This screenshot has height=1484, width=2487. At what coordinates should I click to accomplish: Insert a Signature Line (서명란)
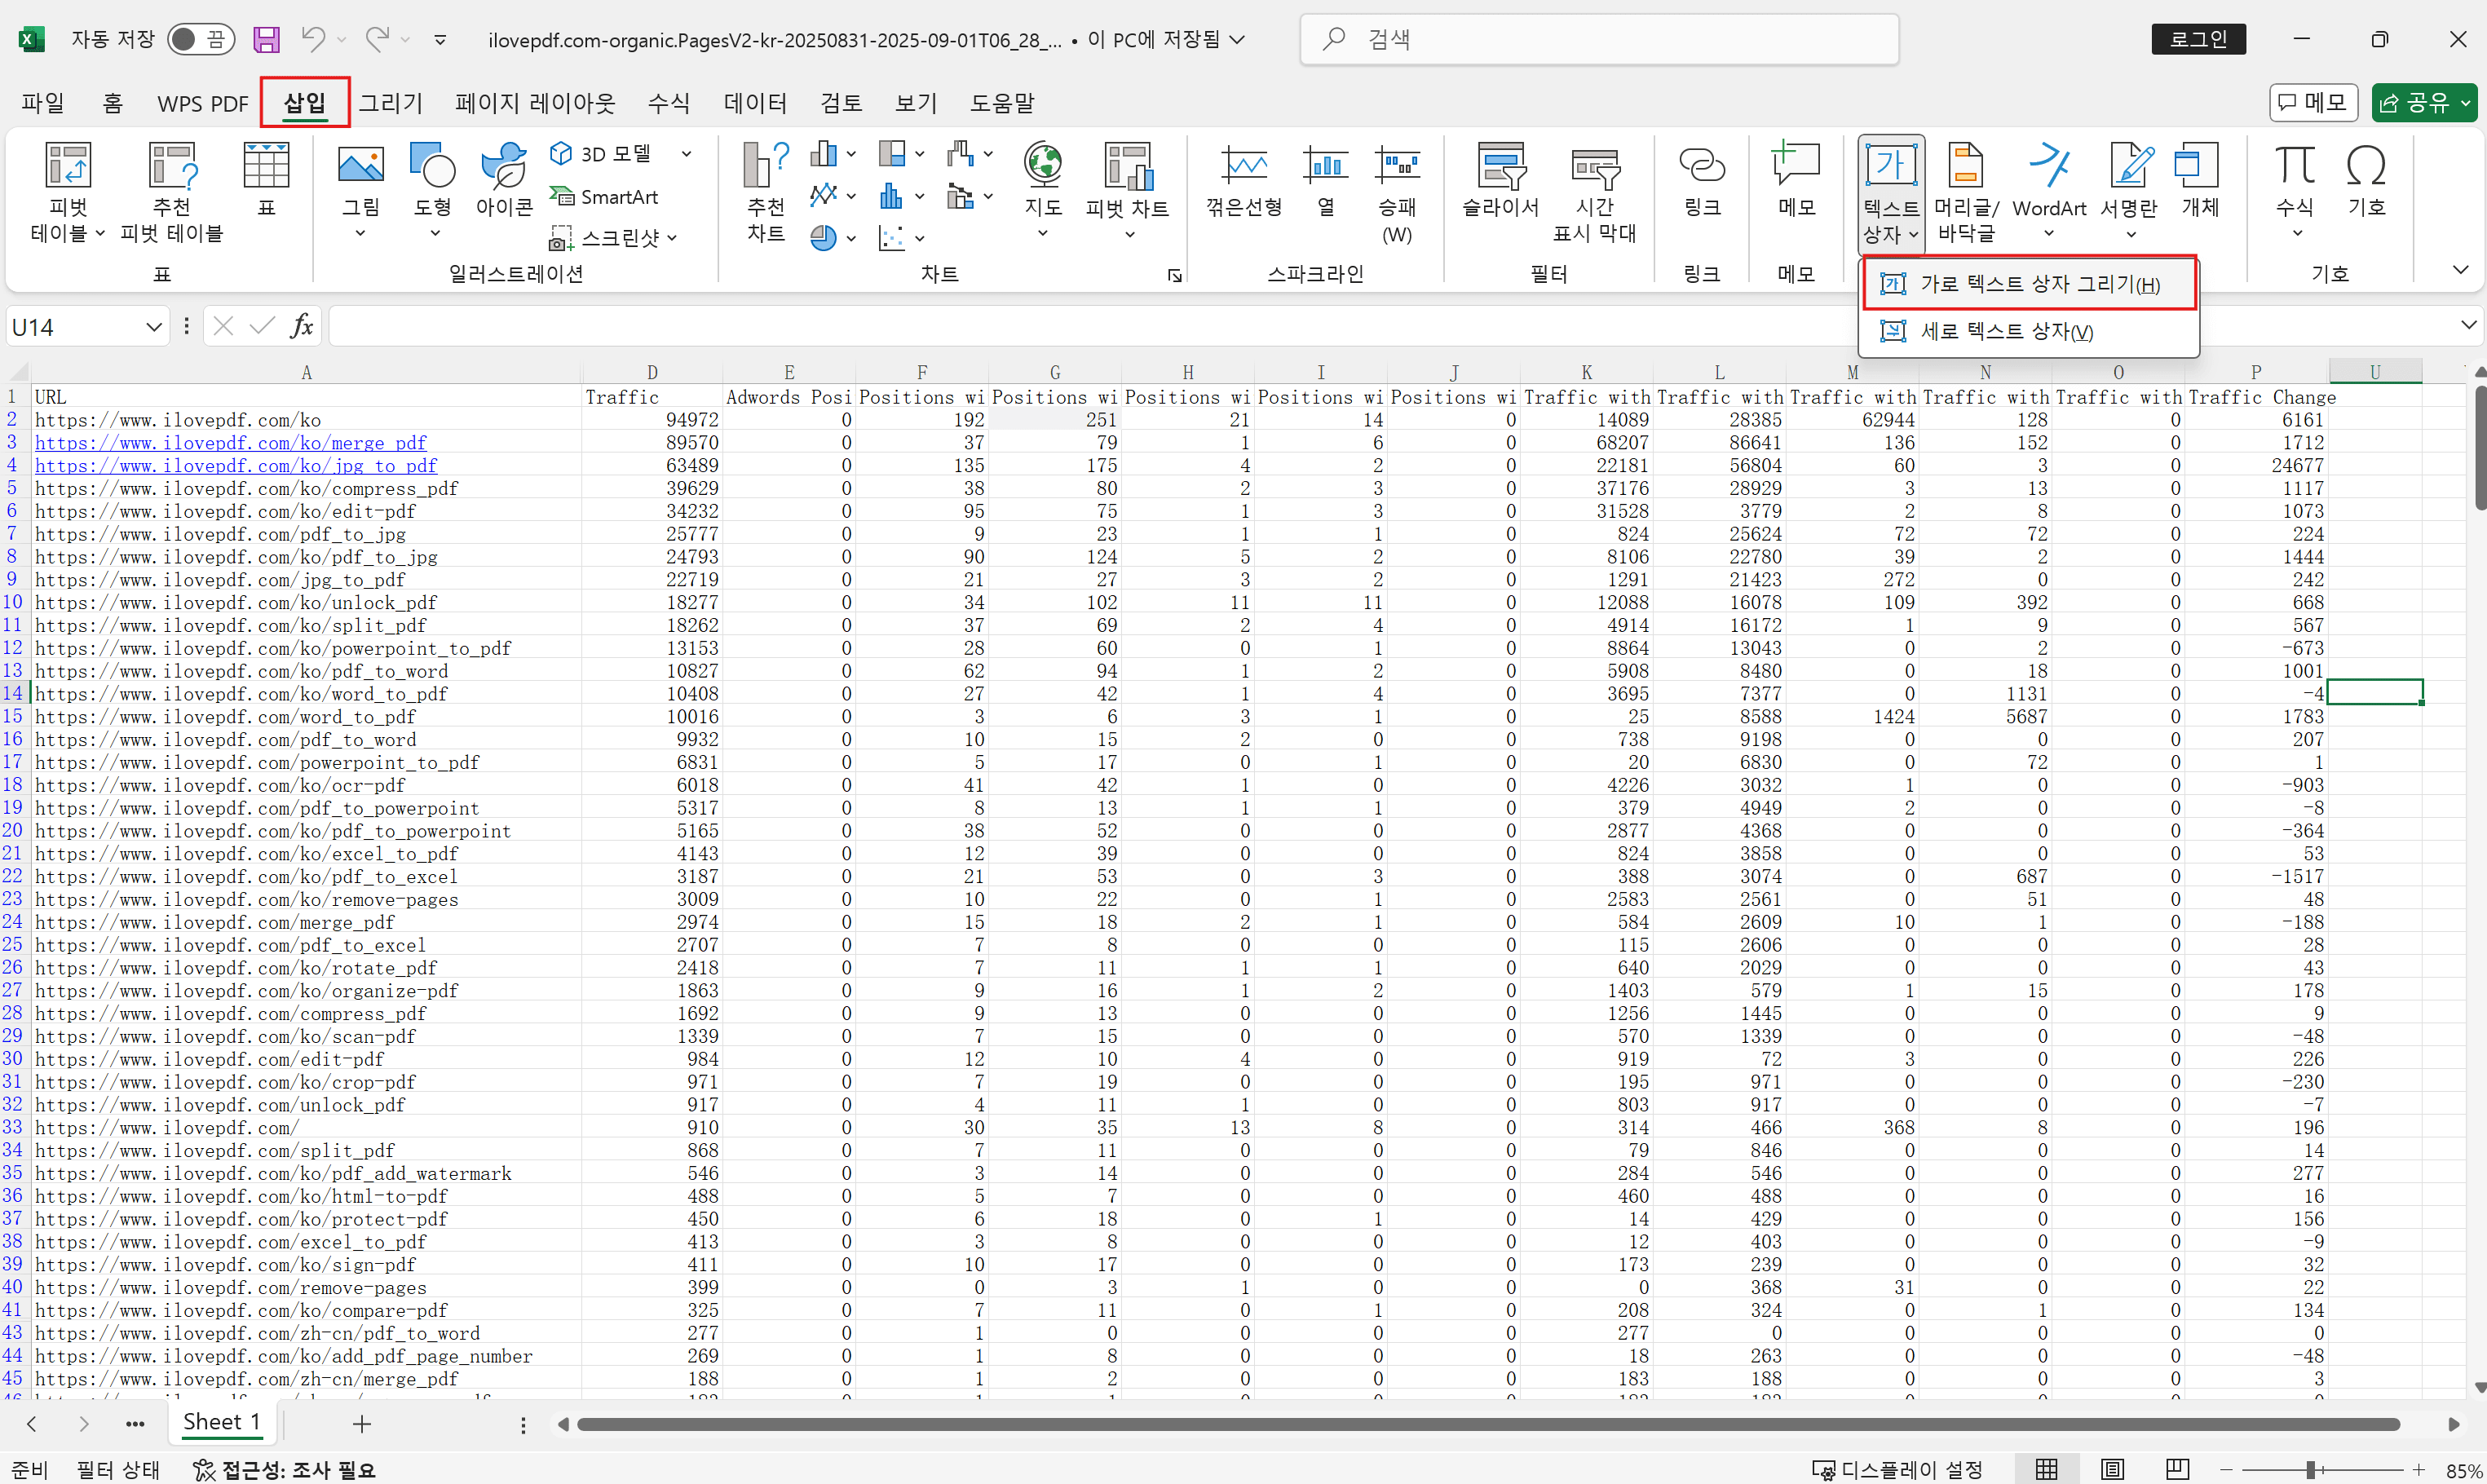(x=2129, y=190)
